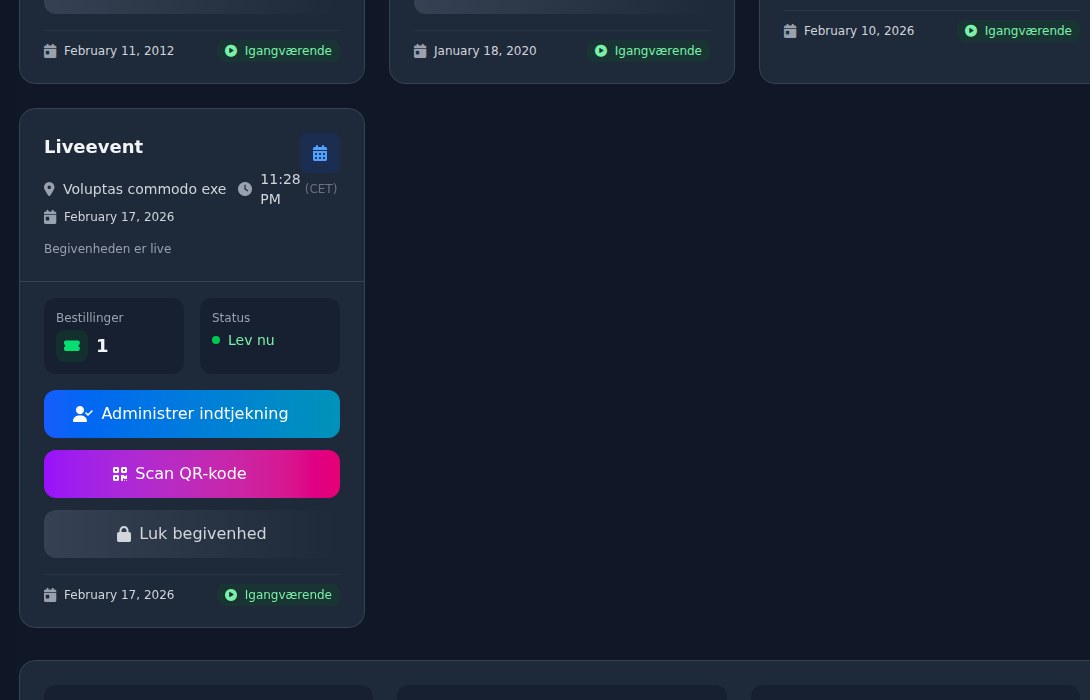Click the clock icon beside 11:28 PM
Viewport: 1090px width, 700px height.
(x=245, y=189)
